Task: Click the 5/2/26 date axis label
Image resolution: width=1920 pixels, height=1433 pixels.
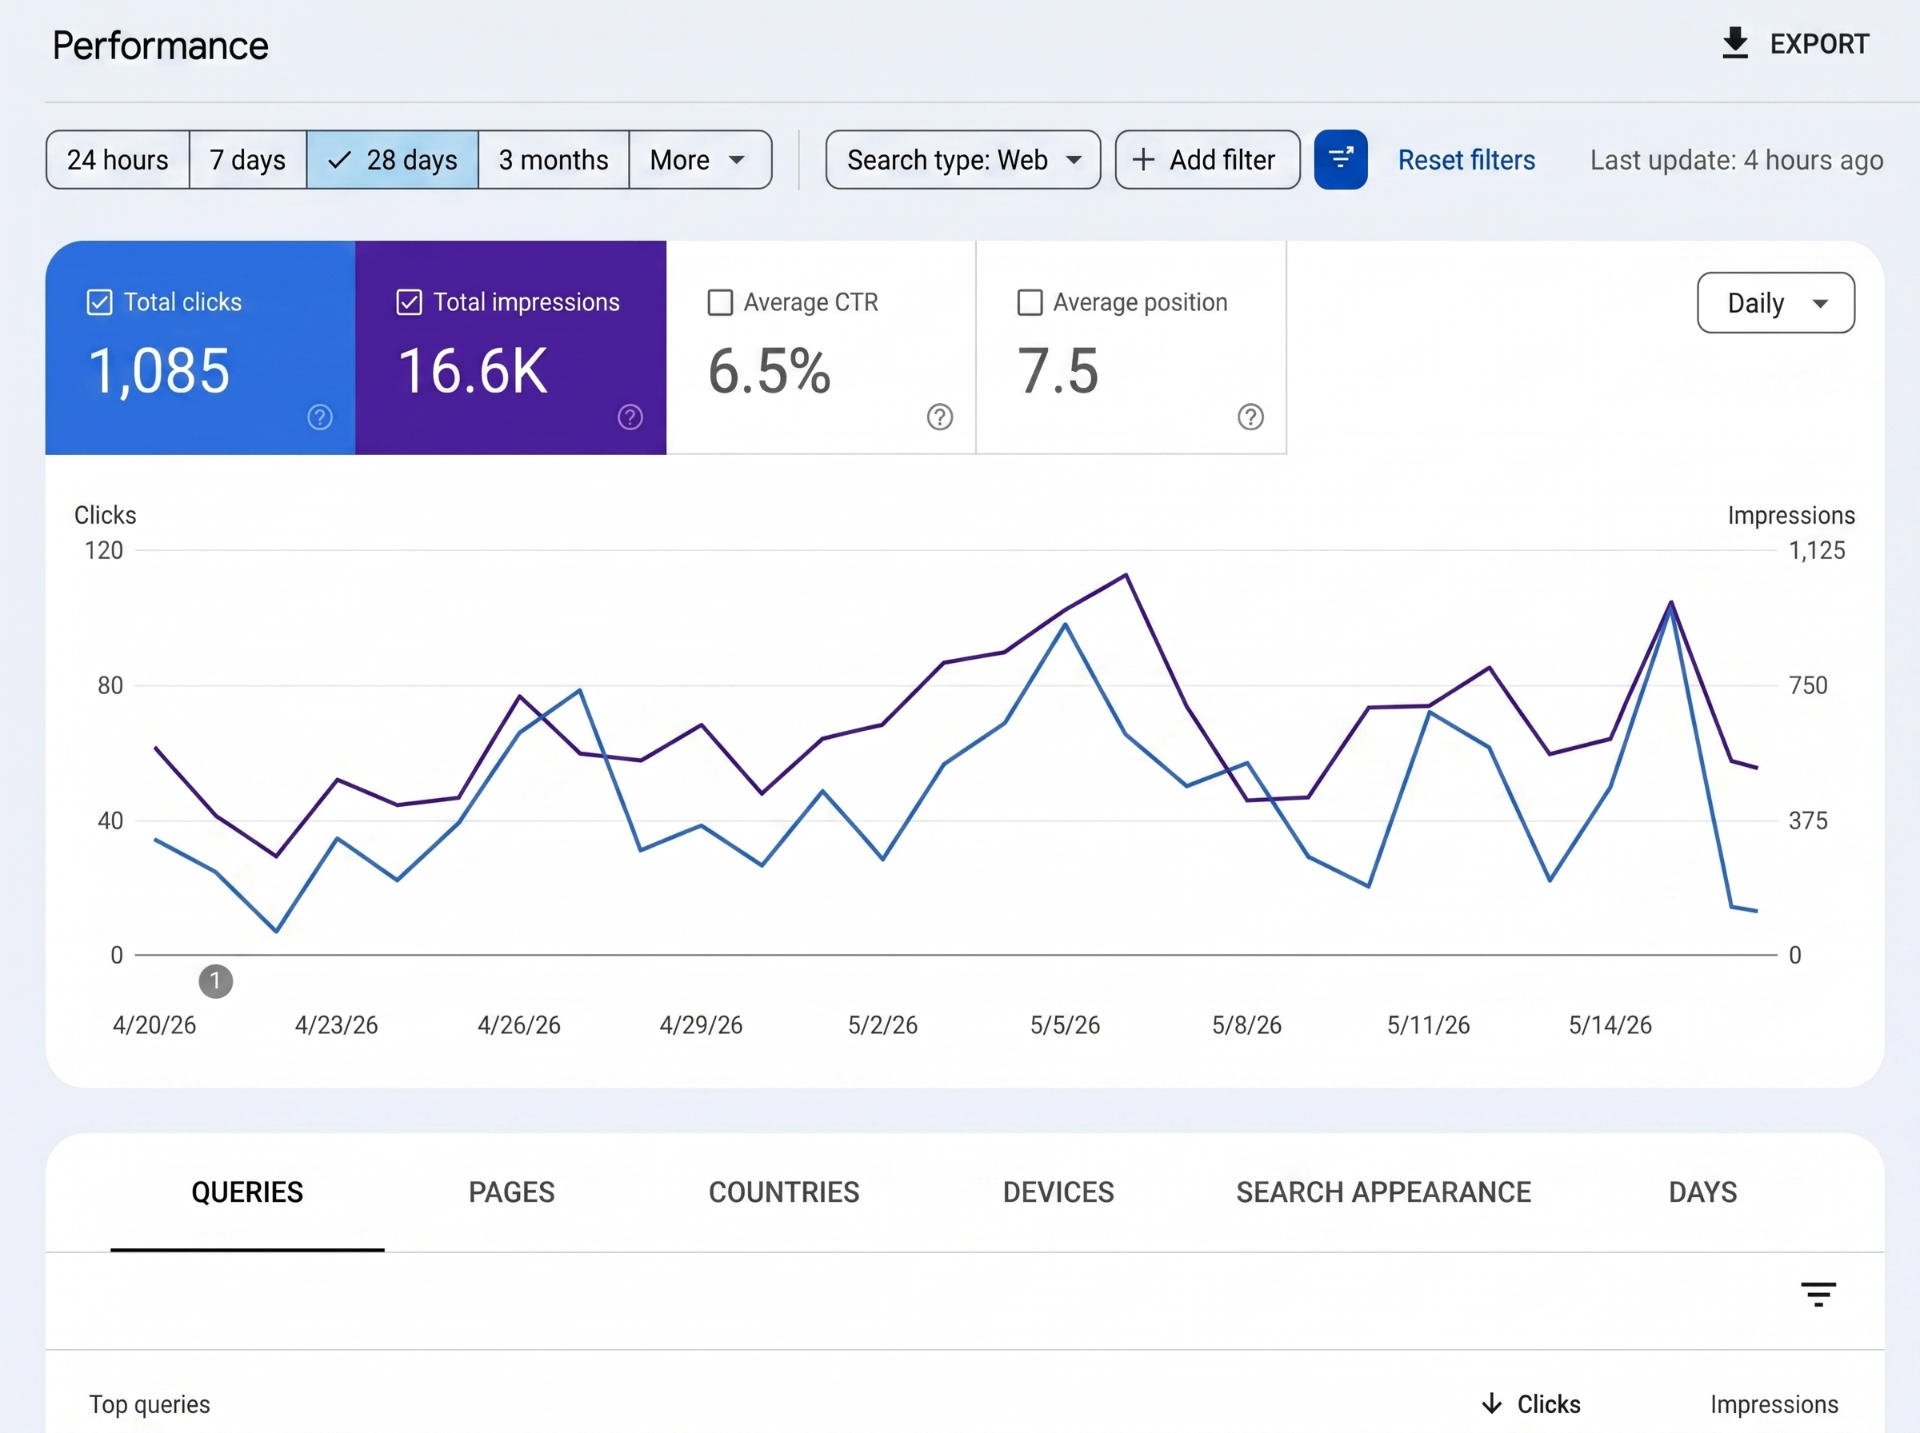Action: (x=883, y=1025)
